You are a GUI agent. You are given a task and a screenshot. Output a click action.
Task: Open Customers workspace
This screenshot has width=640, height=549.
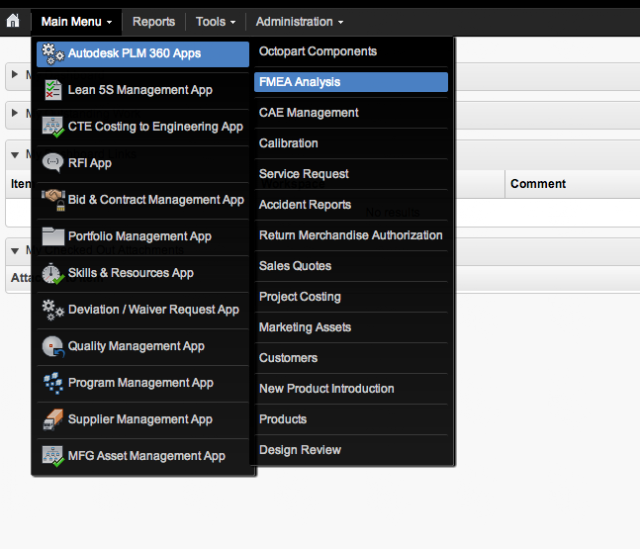point(351,358)
